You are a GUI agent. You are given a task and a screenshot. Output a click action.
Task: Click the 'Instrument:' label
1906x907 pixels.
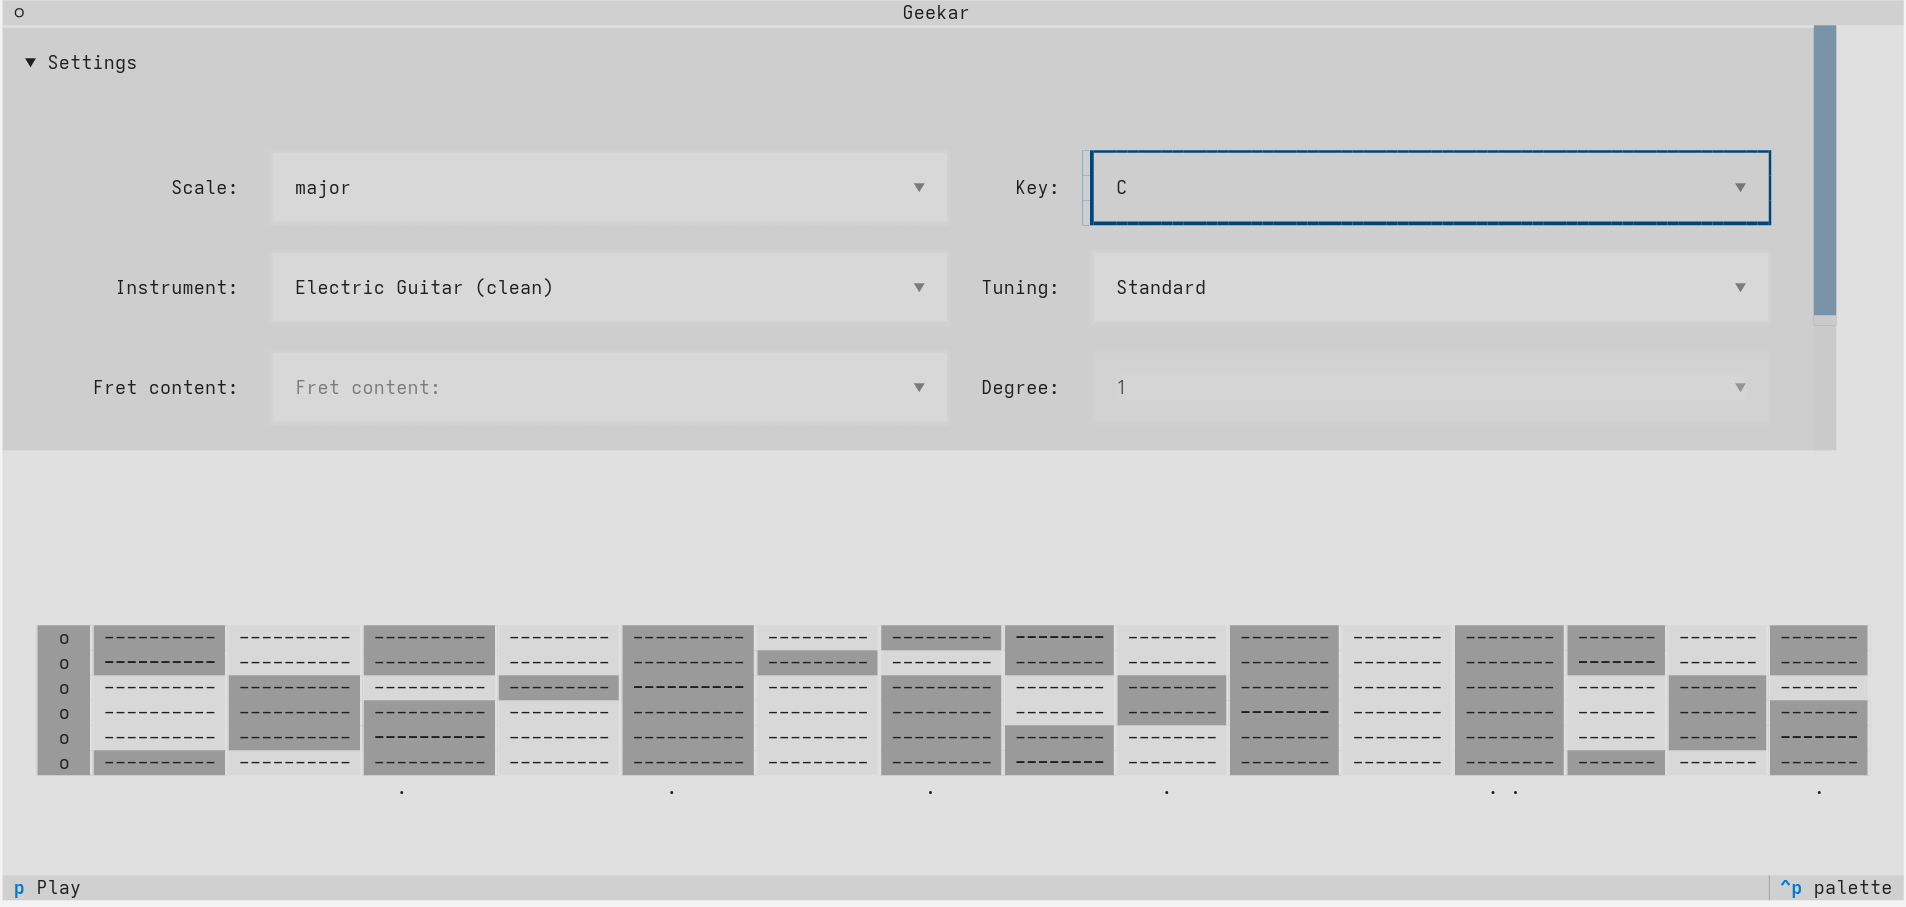coord(176,287)
